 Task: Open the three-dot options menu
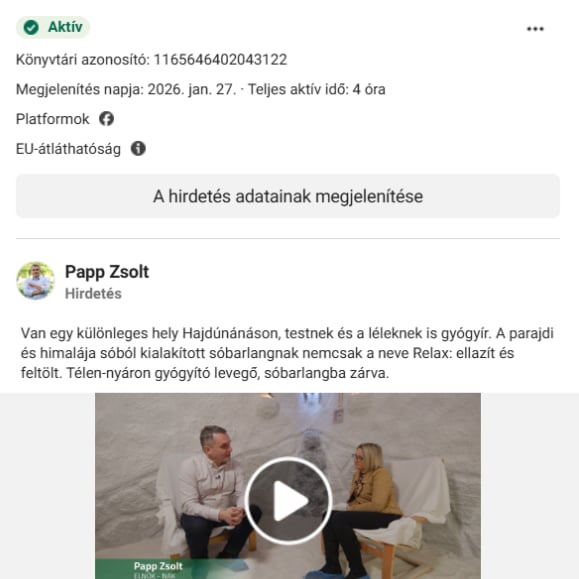point(535,29)
